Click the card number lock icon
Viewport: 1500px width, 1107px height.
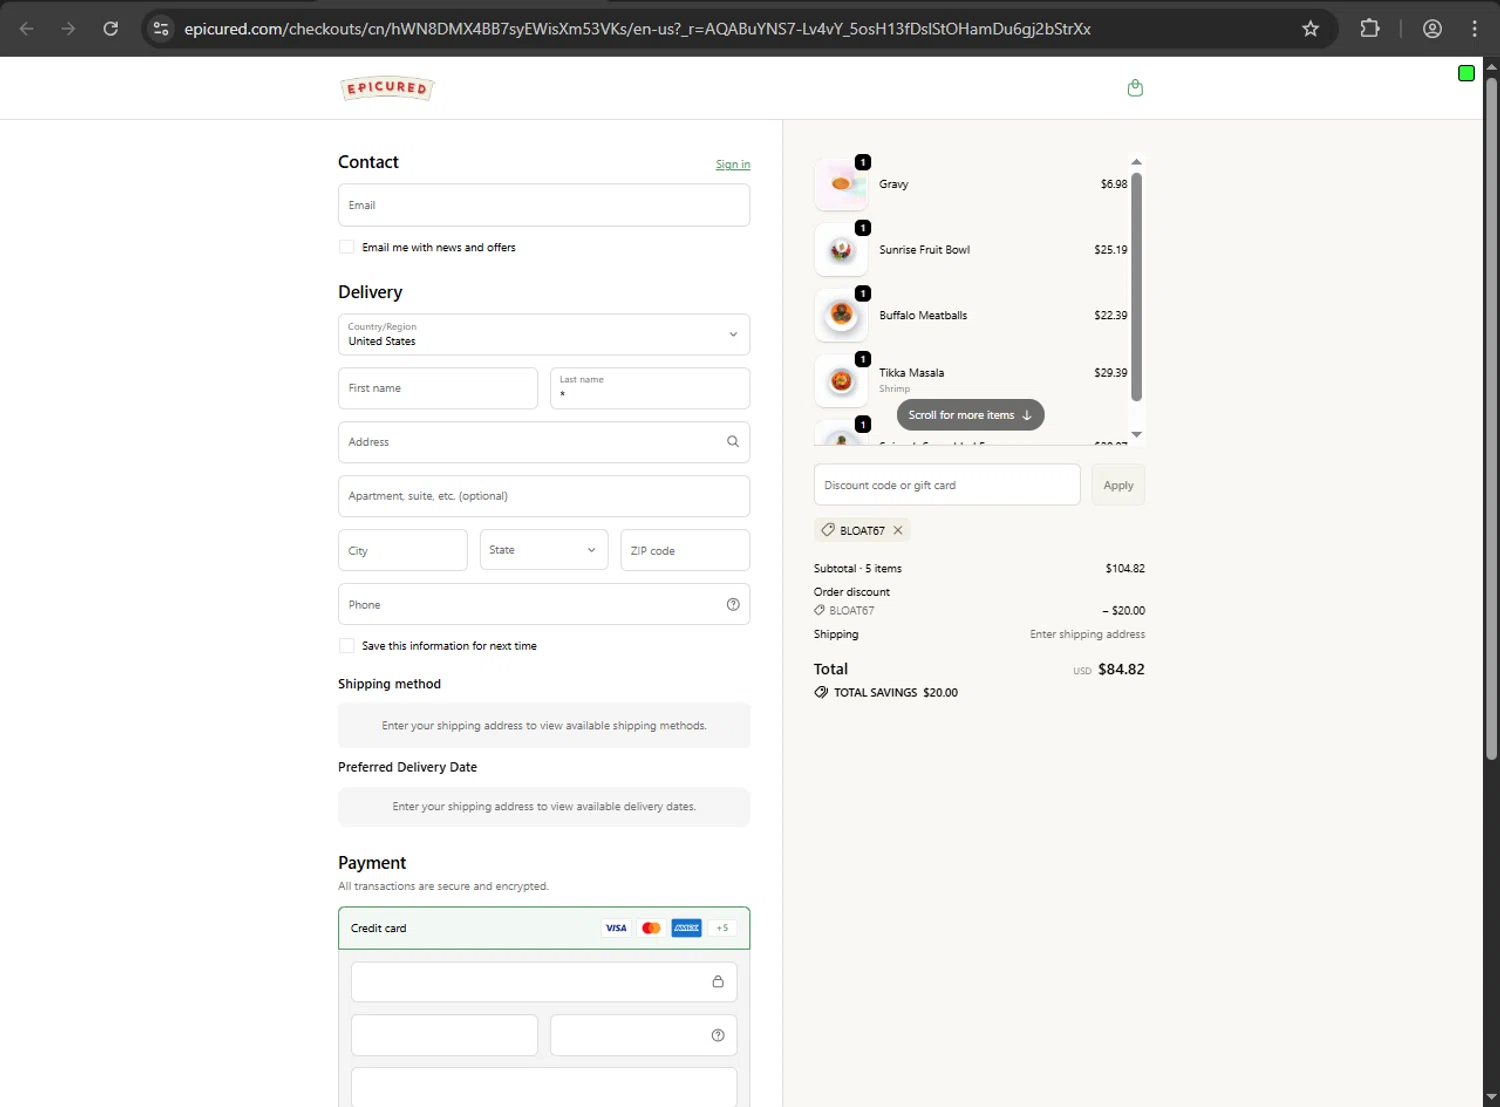tap(718, 981)
